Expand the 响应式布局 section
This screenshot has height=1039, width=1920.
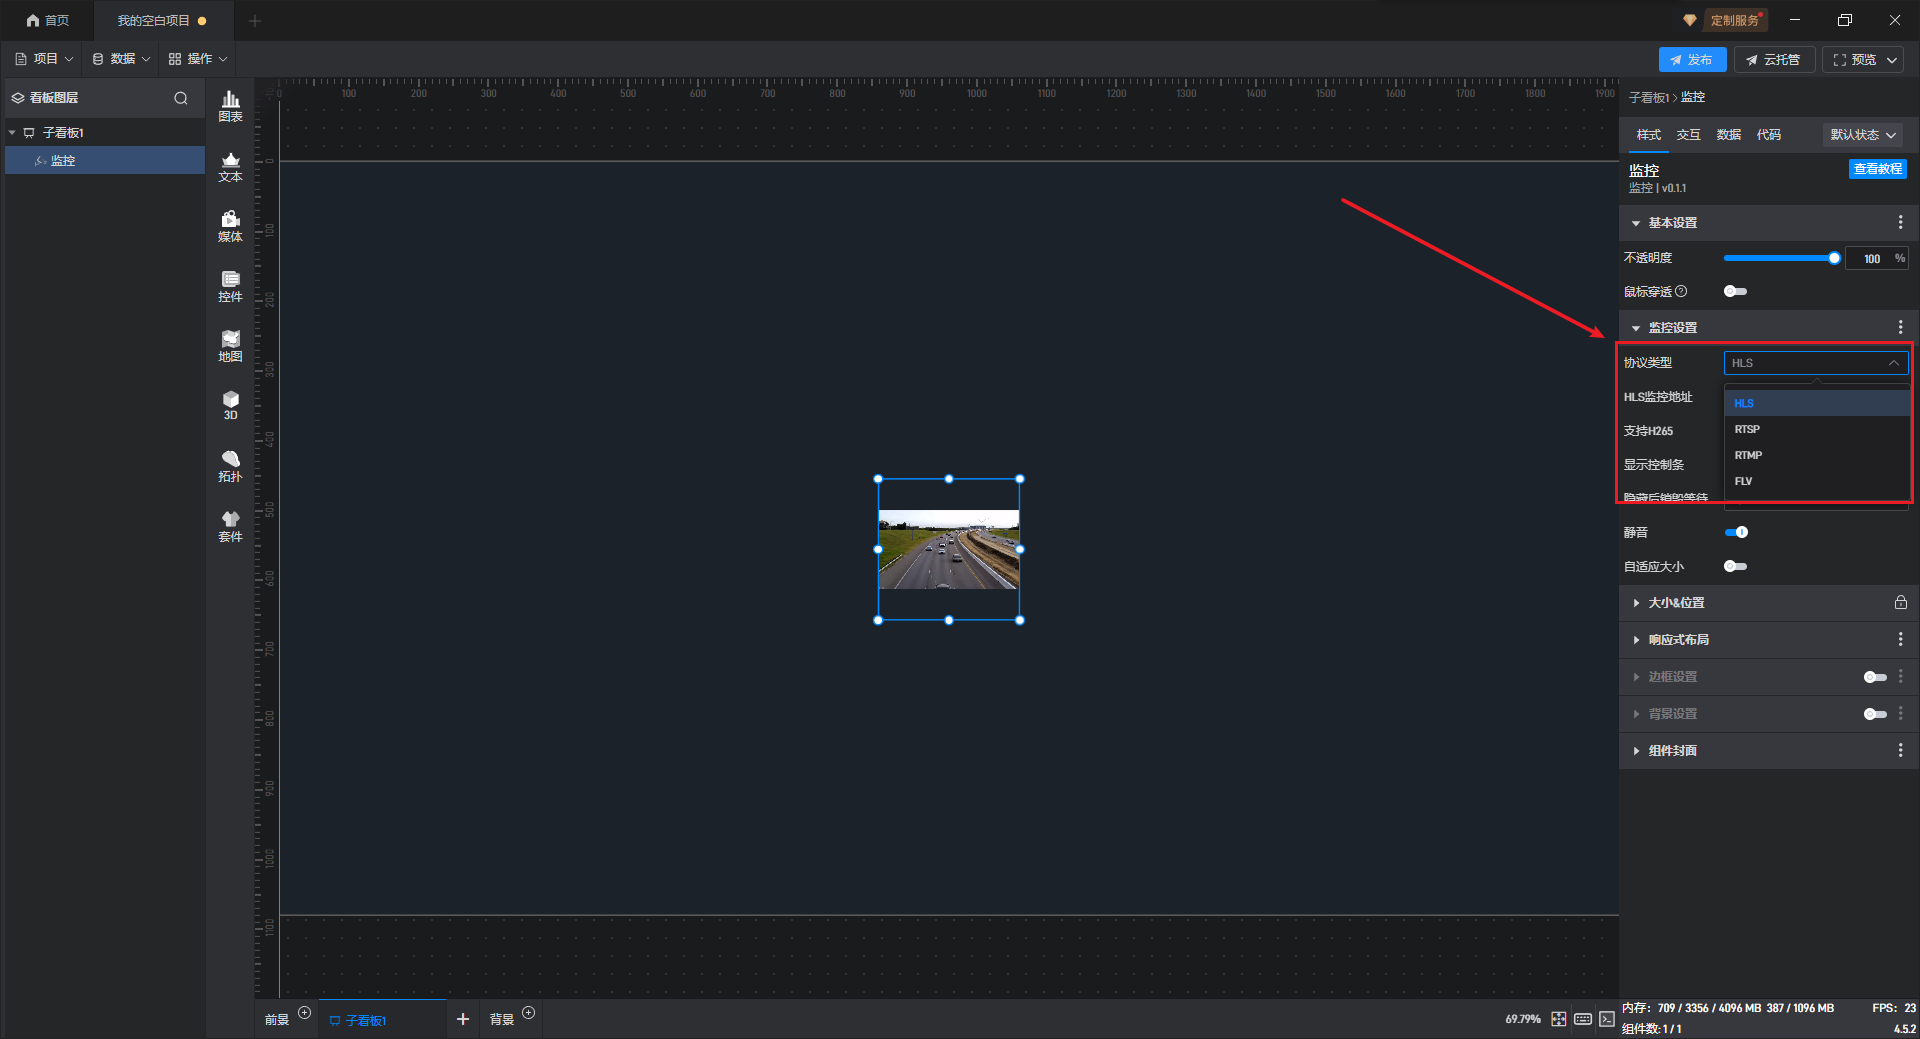[1636, 640]
